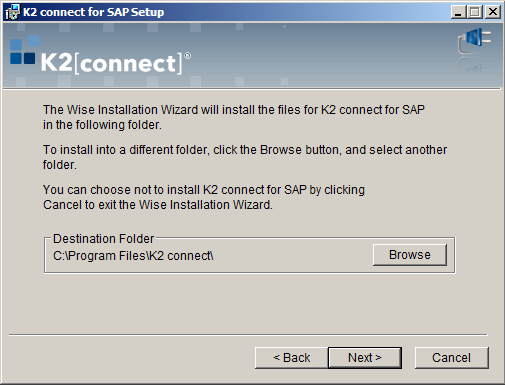The height and width of the screenshot is (385, 505).
Task: Continue the installation with Next
Action: (x=365, y=358)
